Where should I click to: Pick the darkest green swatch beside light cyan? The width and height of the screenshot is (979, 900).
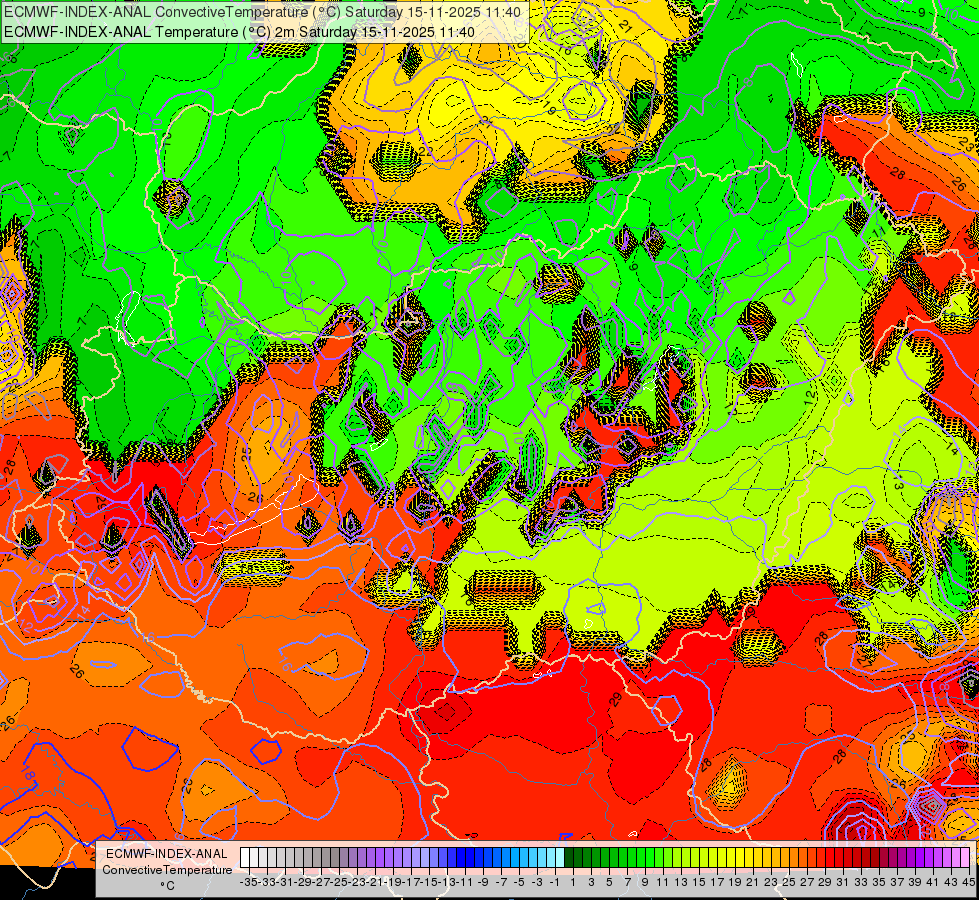[x=569, y=858]
